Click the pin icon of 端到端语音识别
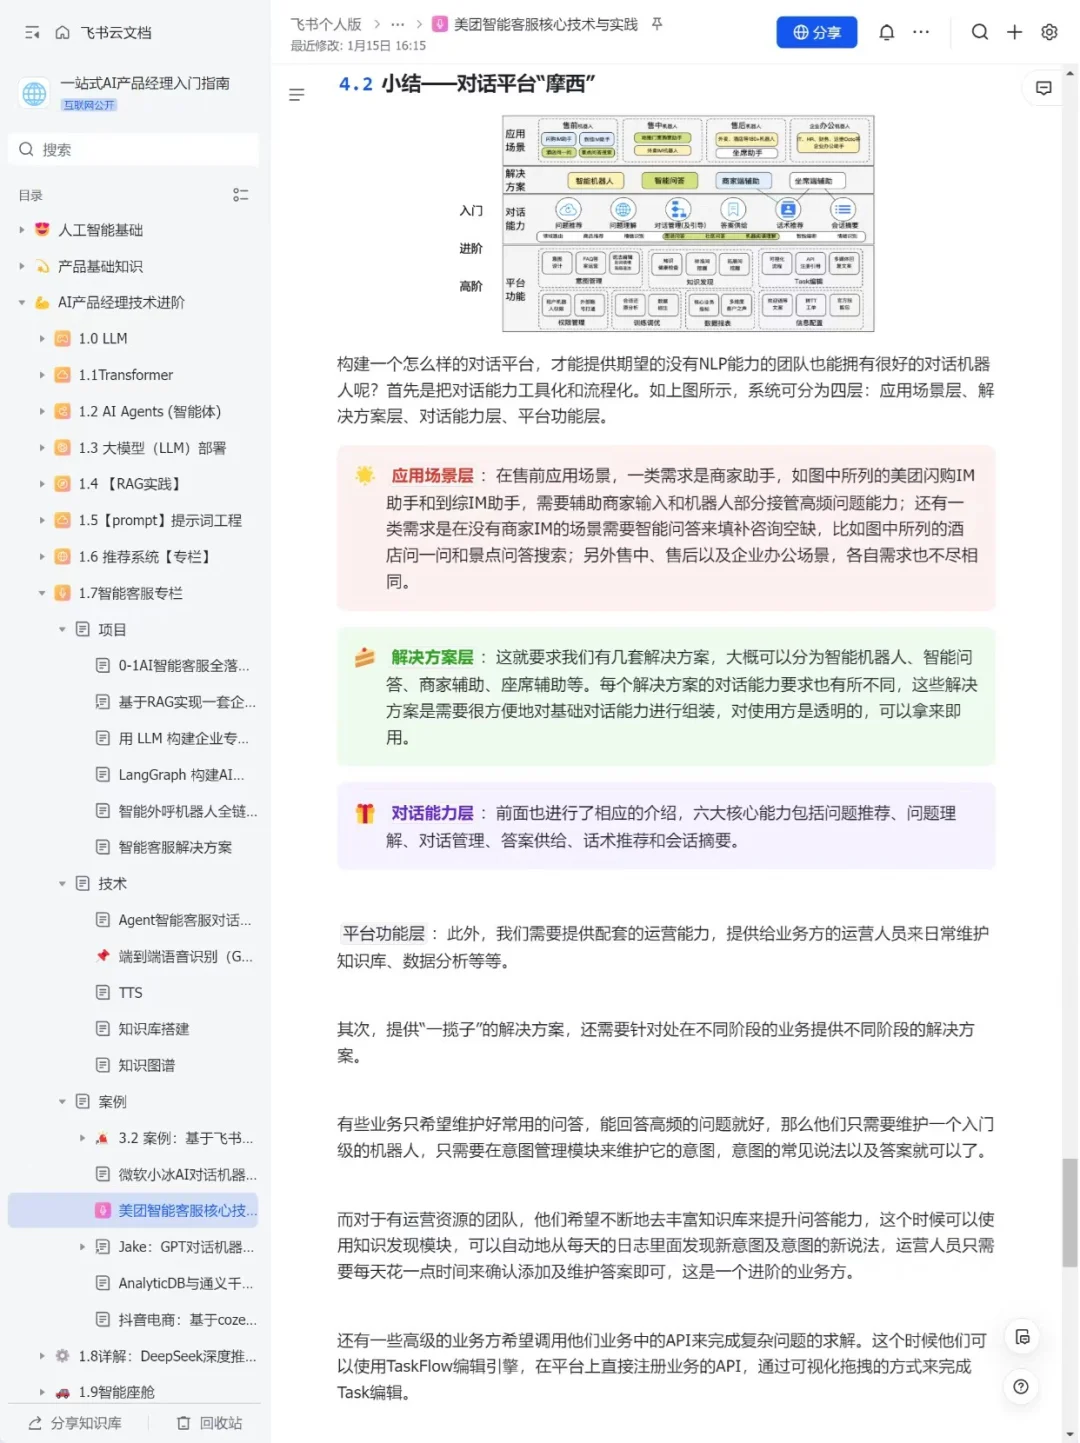 [x=102, y=956]
